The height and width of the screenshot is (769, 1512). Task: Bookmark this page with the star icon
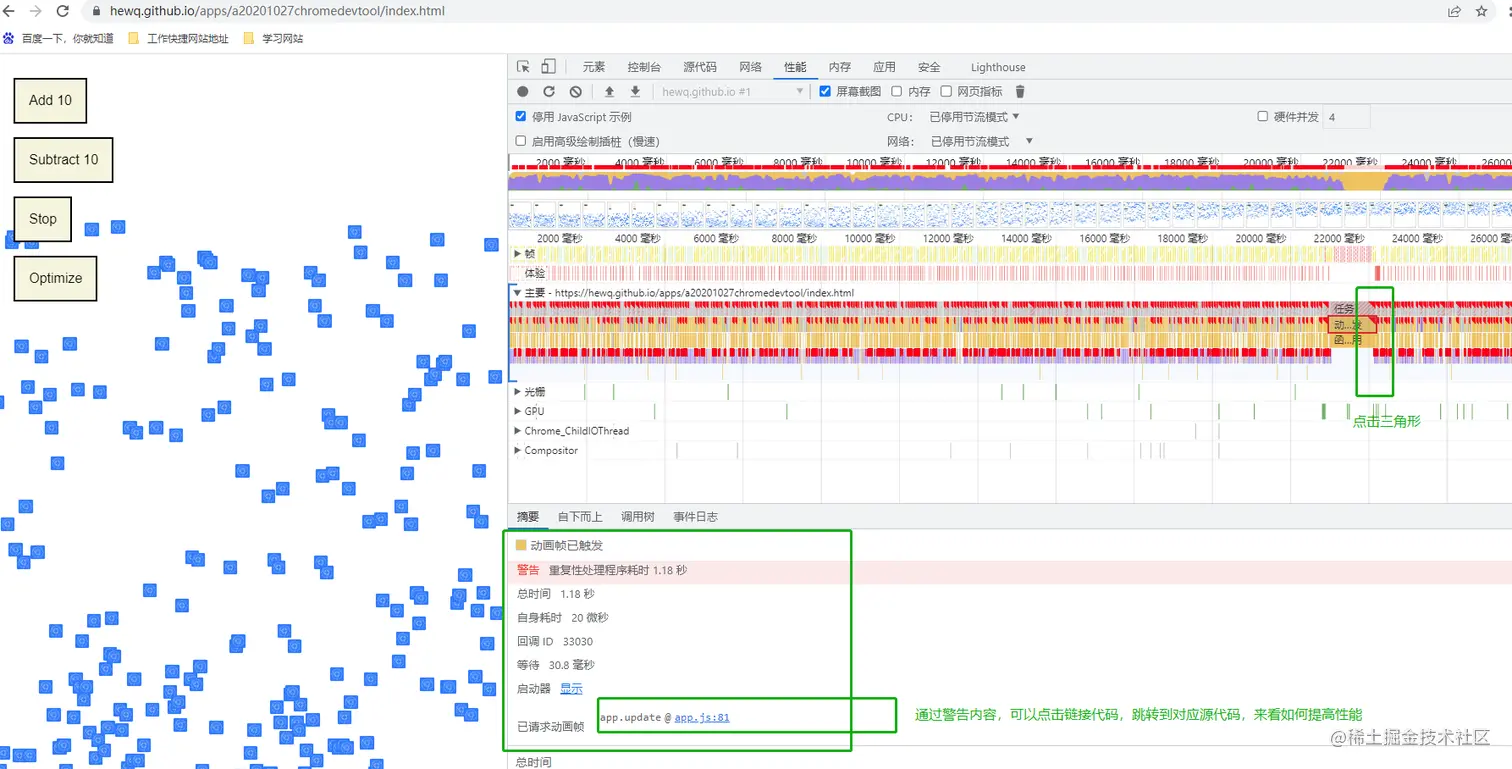1482,12
